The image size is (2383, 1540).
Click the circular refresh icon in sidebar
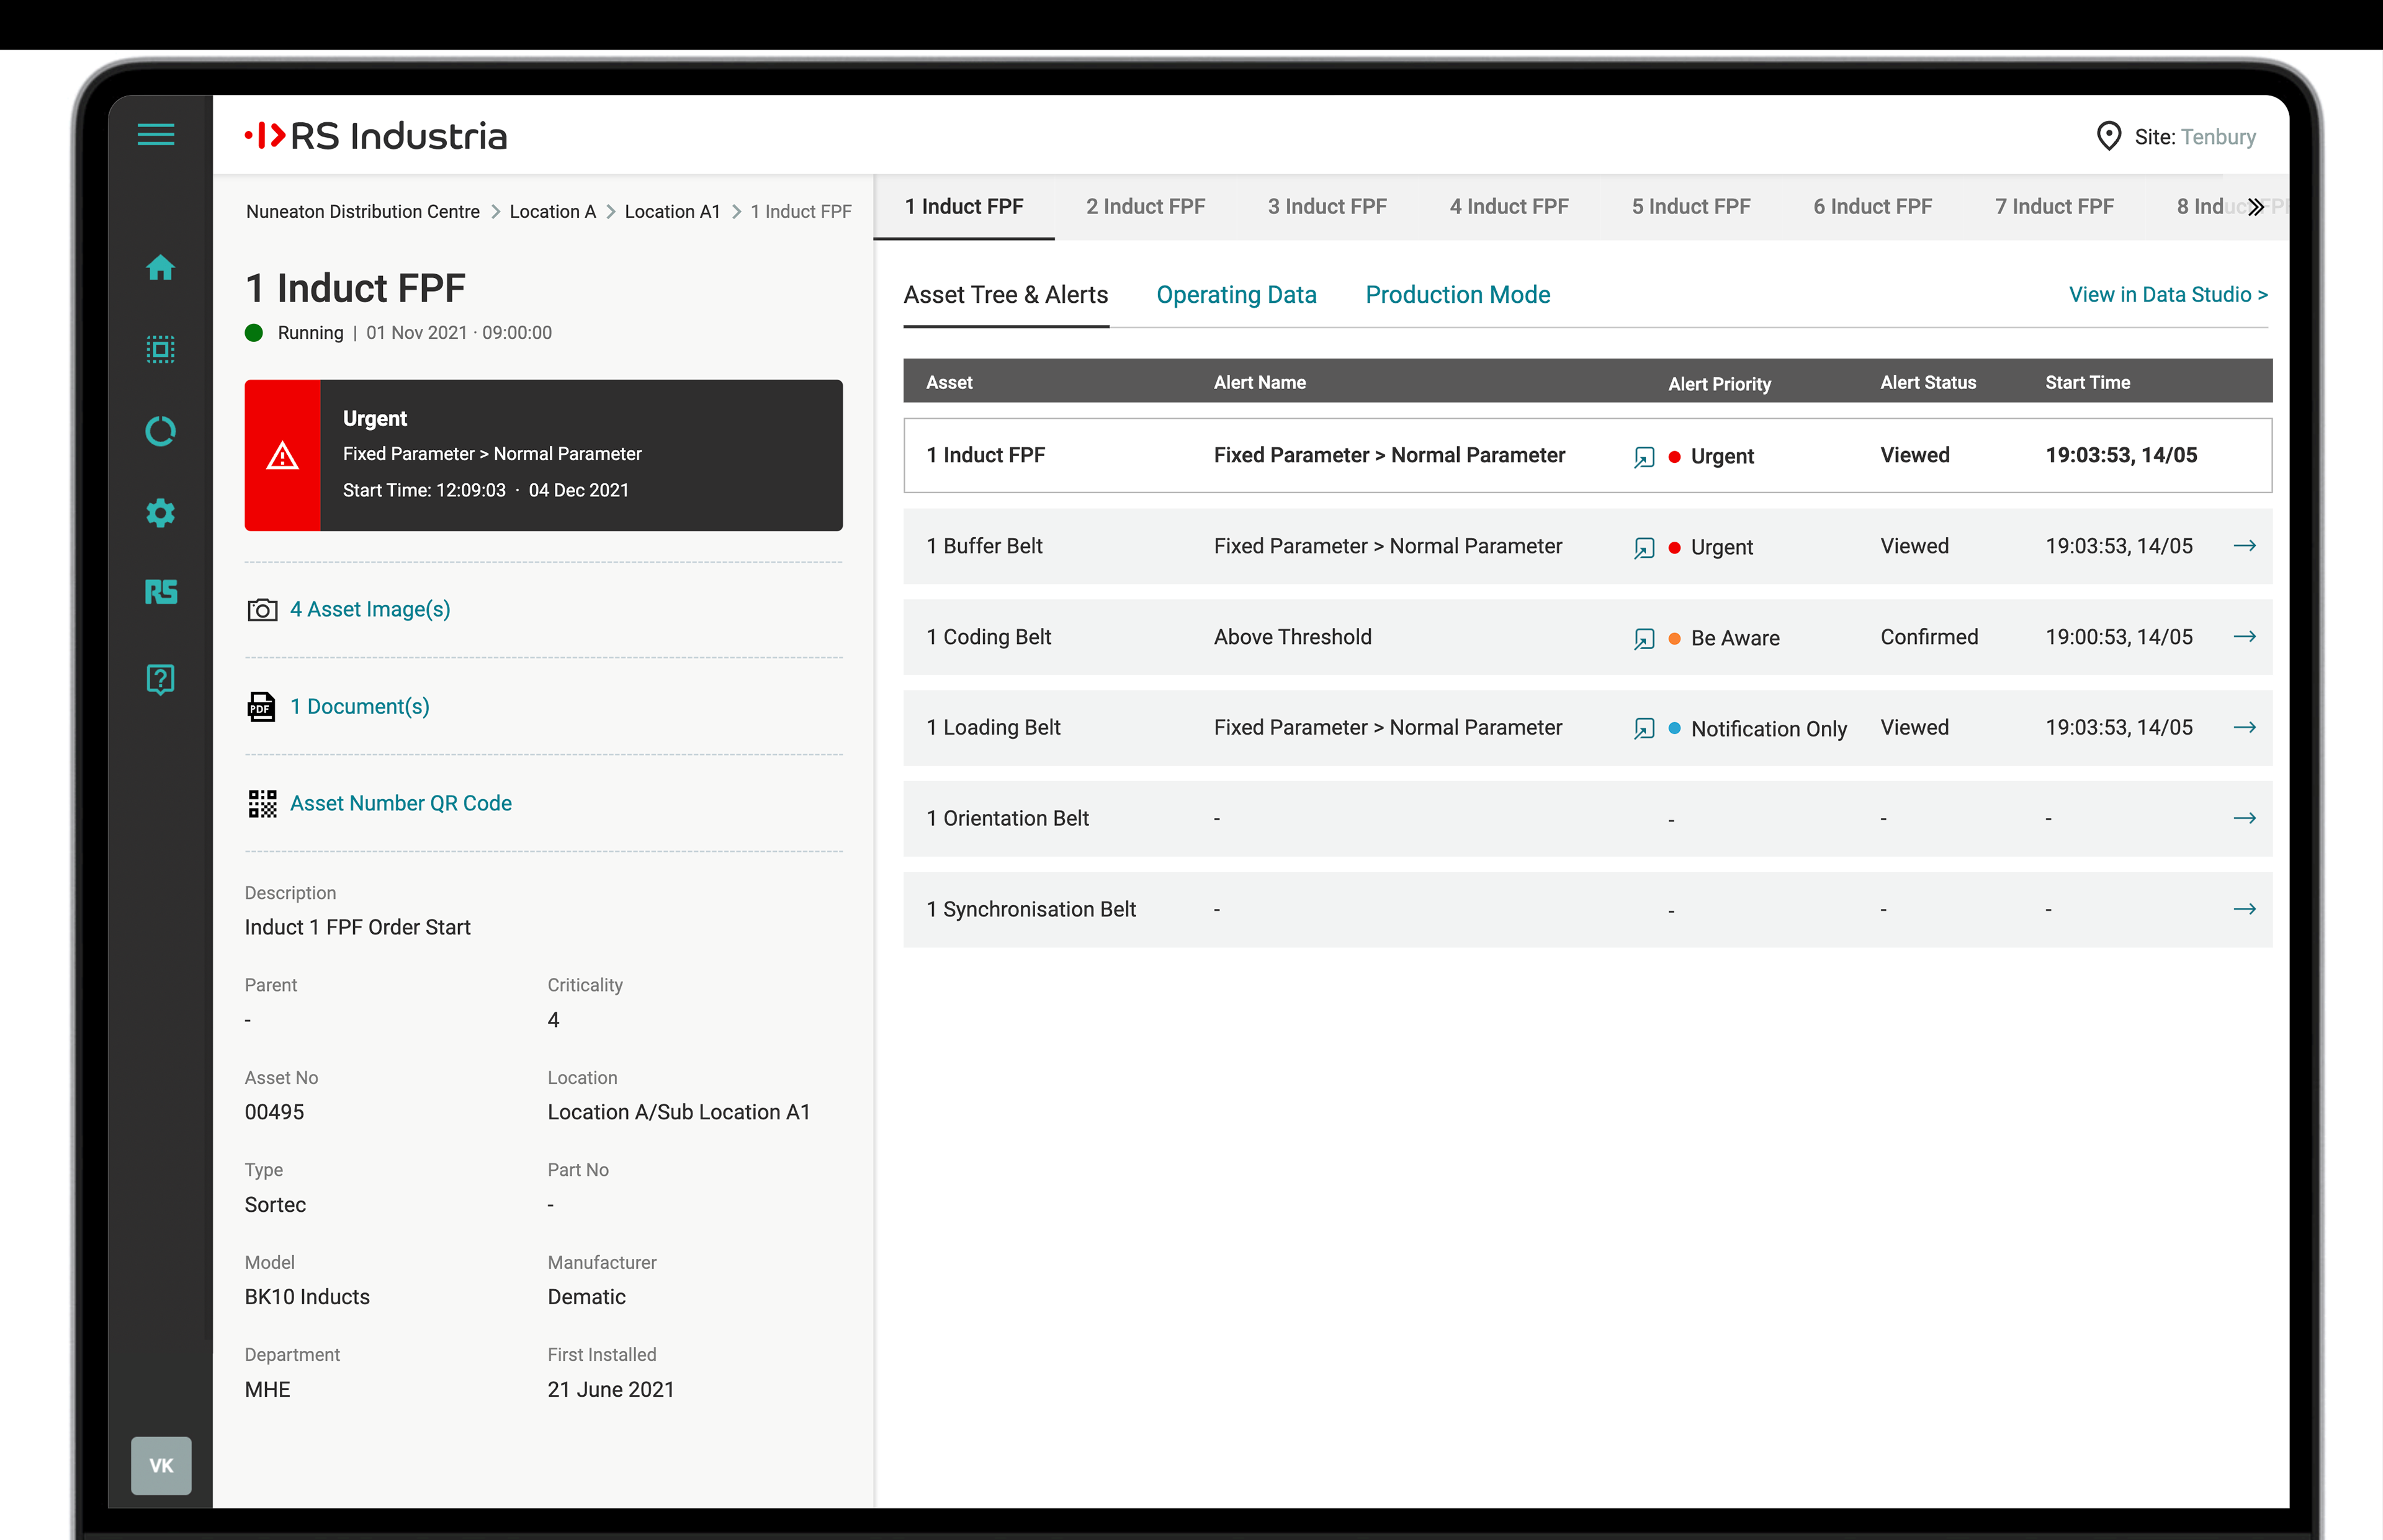pyautogui.click(x=160, y=431)
